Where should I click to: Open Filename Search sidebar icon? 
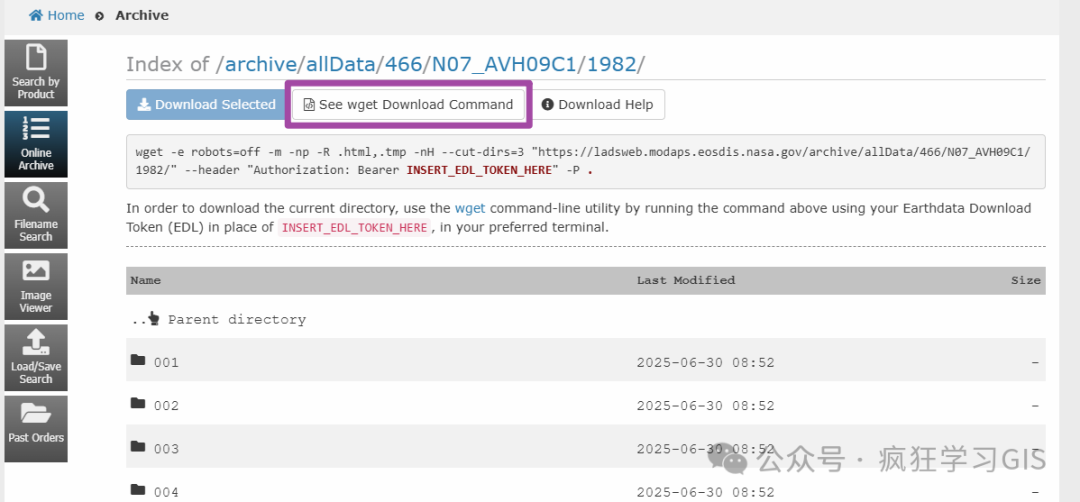[x=36, y=216]
